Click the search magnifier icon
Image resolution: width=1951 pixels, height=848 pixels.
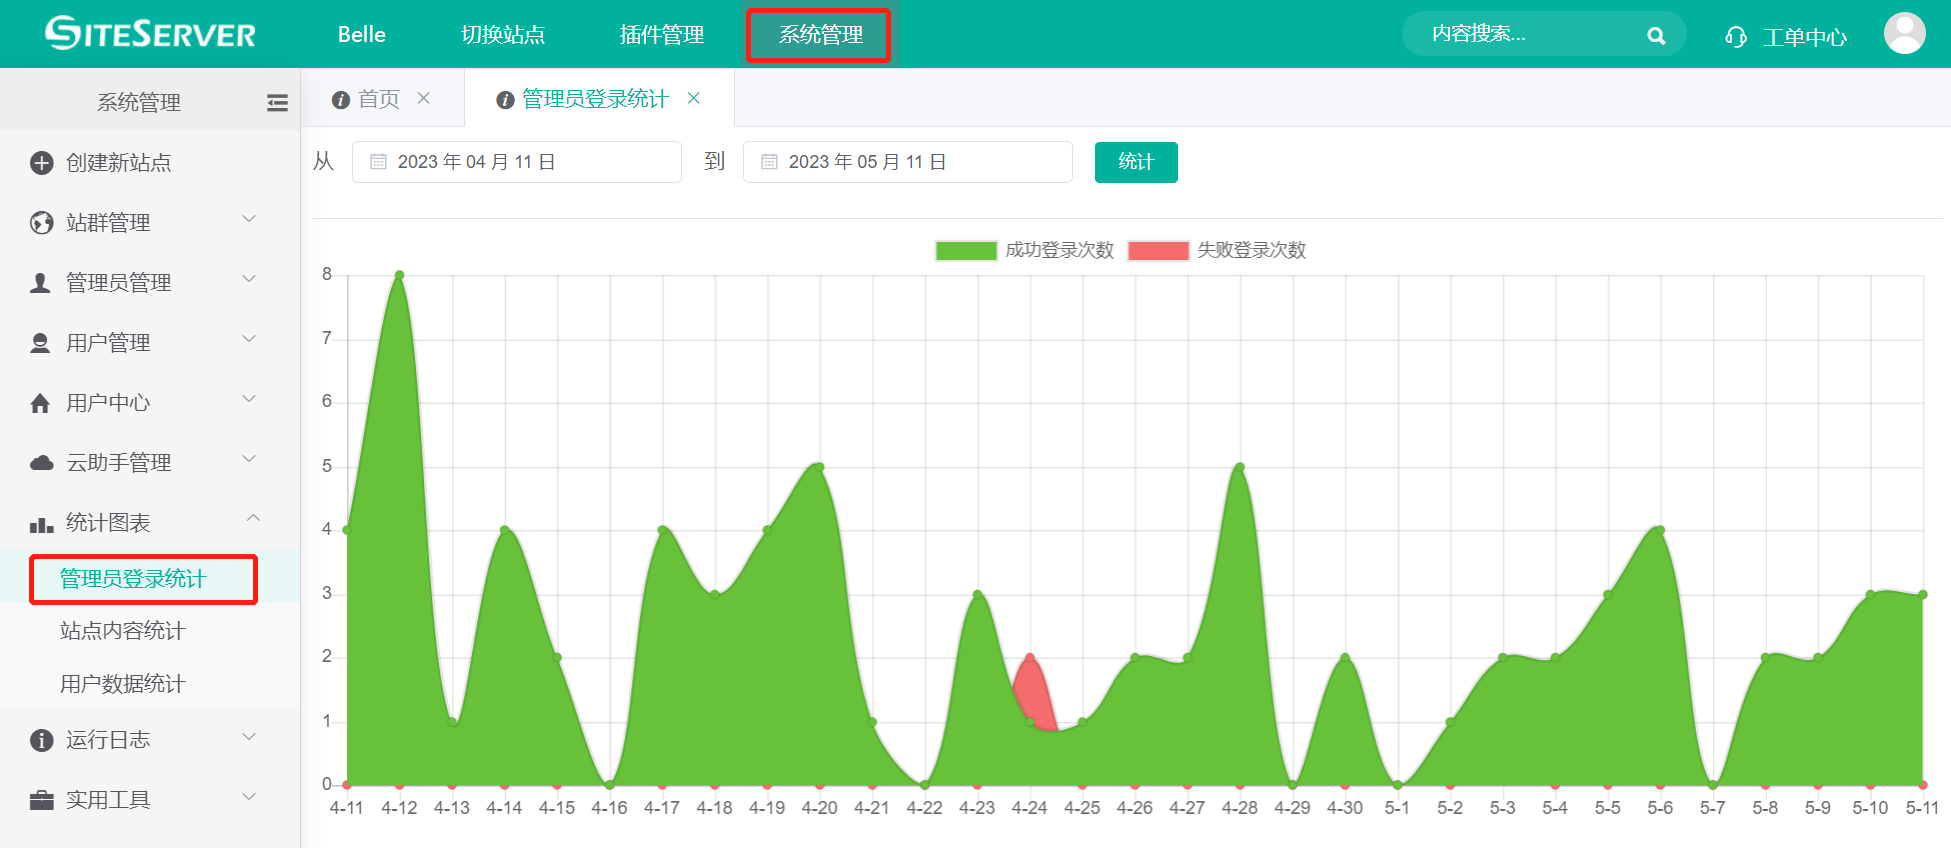pyautogui.click(x=1656, y=36)
